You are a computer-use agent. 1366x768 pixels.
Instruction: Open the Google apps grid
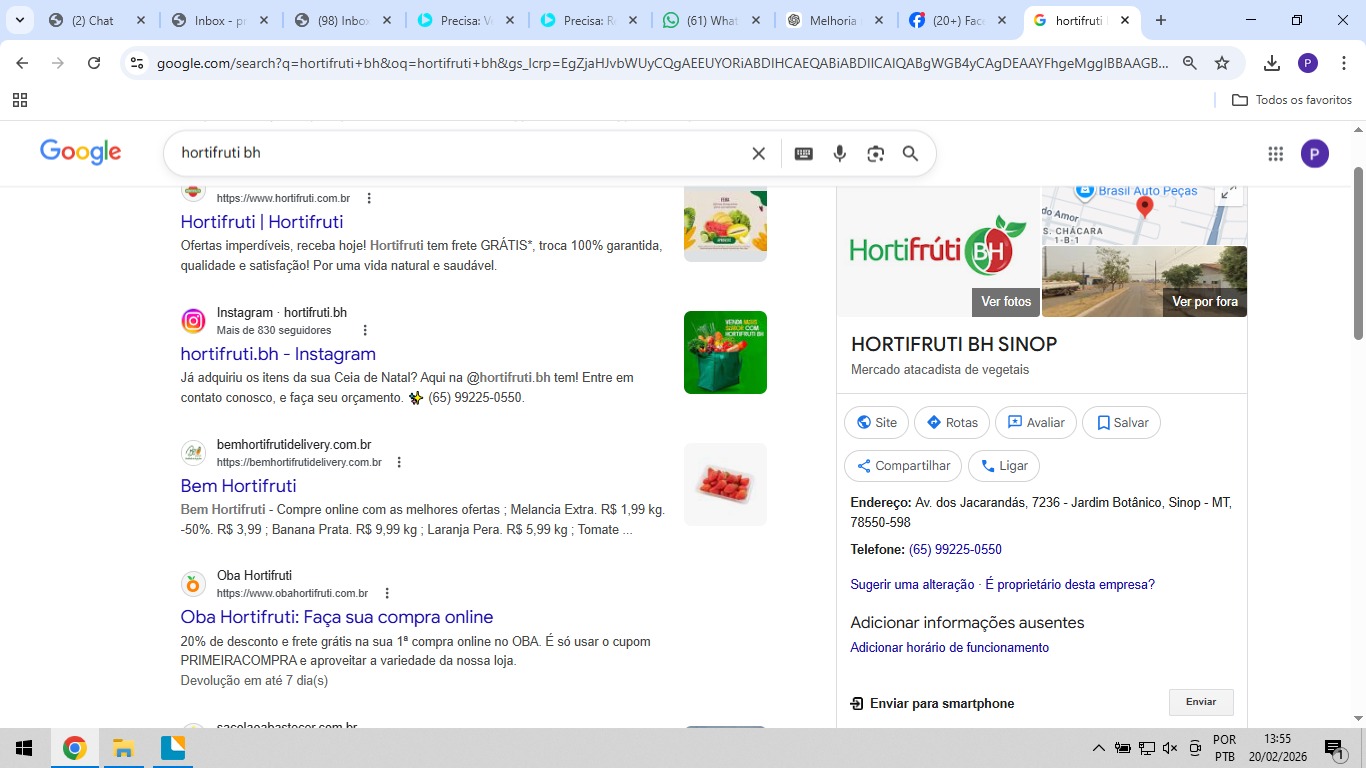coord(1275,153)
